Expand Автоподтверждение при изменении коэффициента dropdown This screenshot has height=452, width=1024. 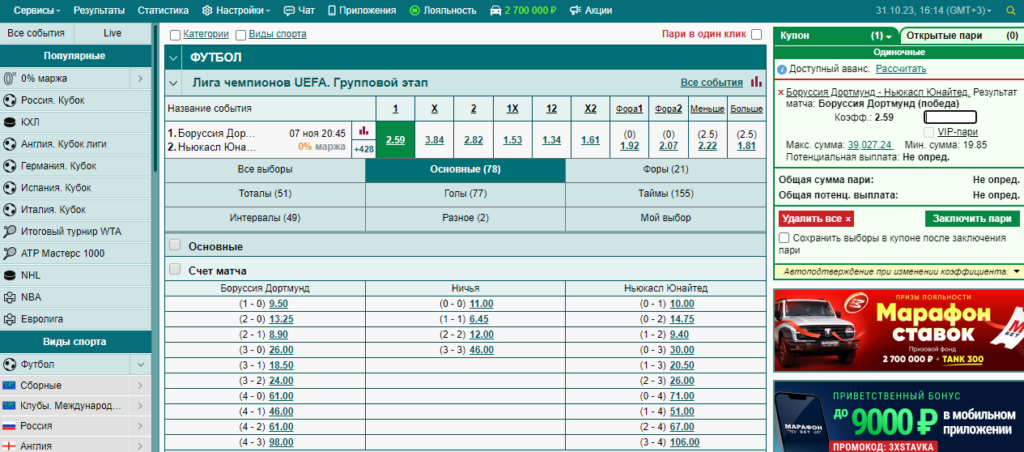1016,271
